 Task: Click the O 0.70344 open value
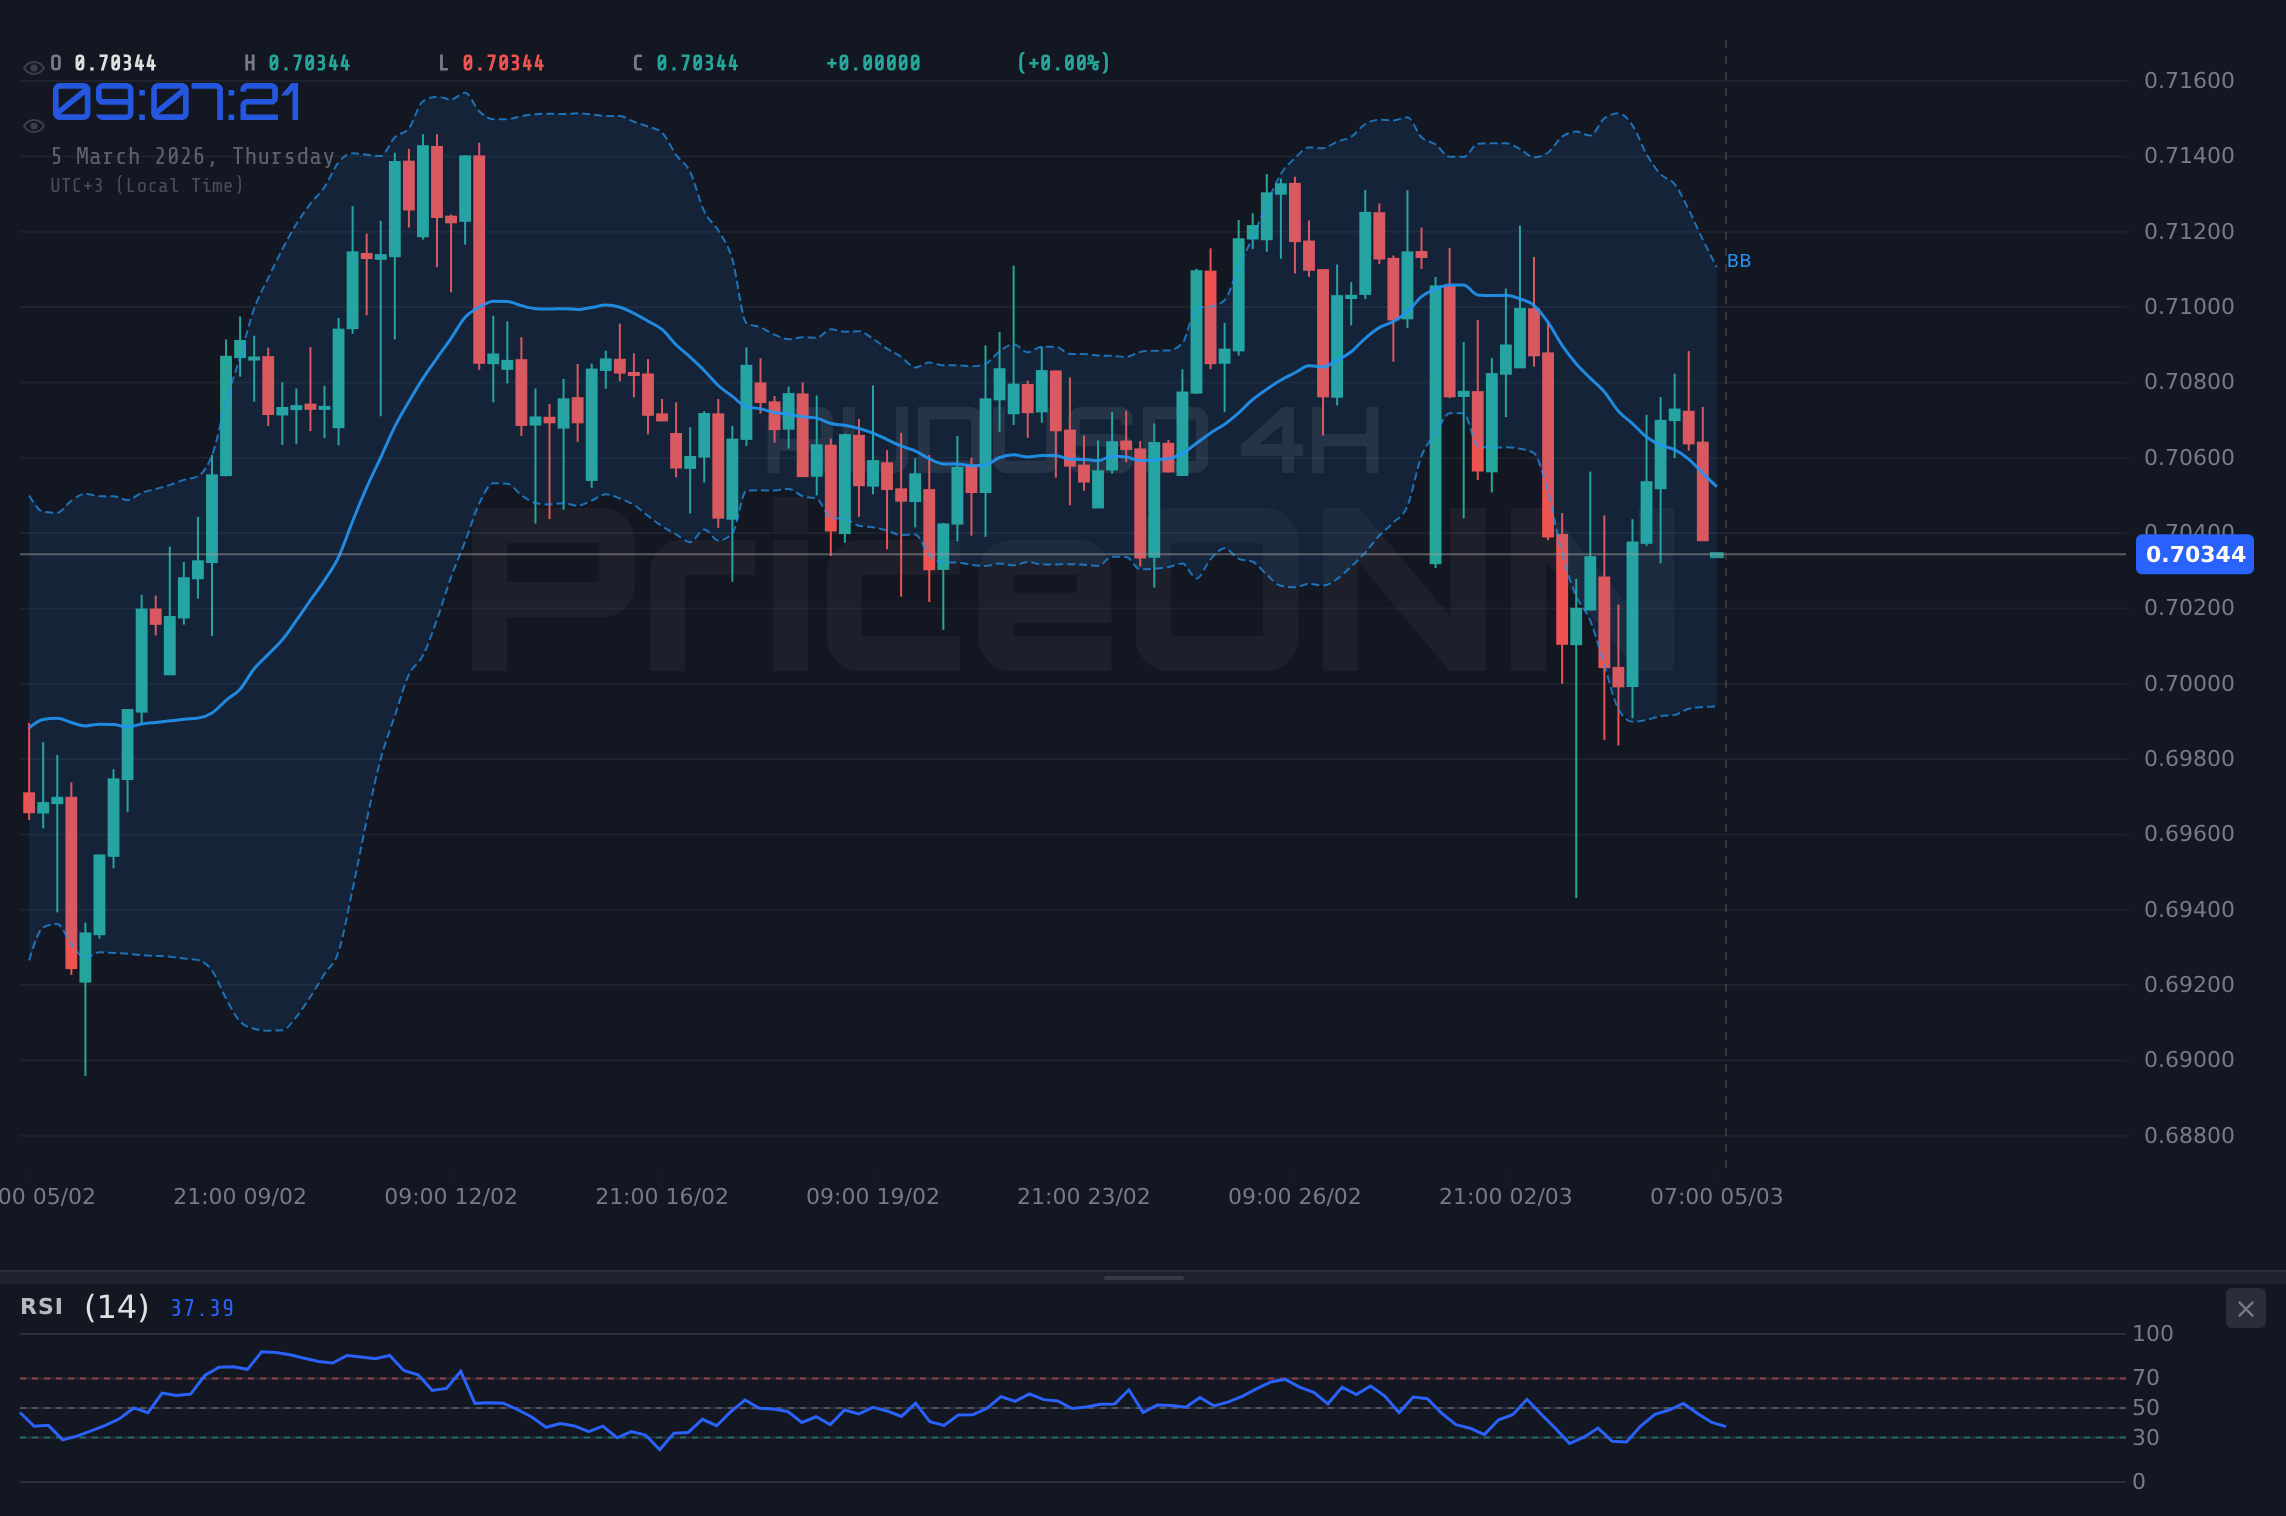(103, 61)
